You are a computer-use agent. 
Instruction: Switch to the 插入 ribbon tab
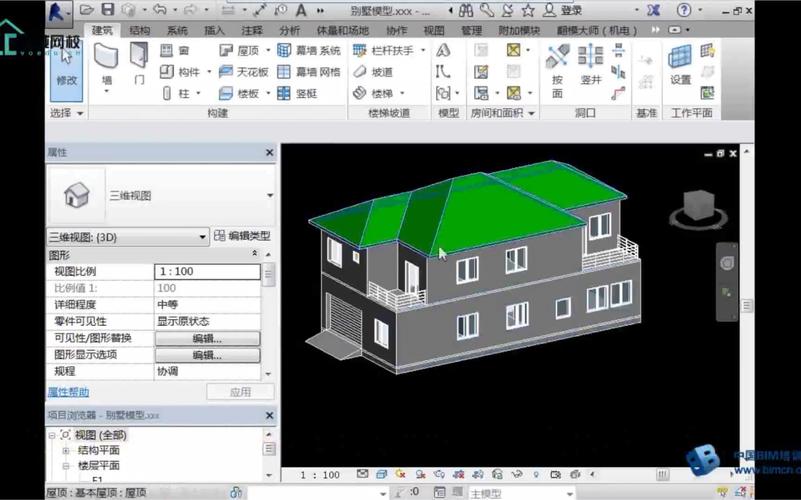click(x=215, y=30)
